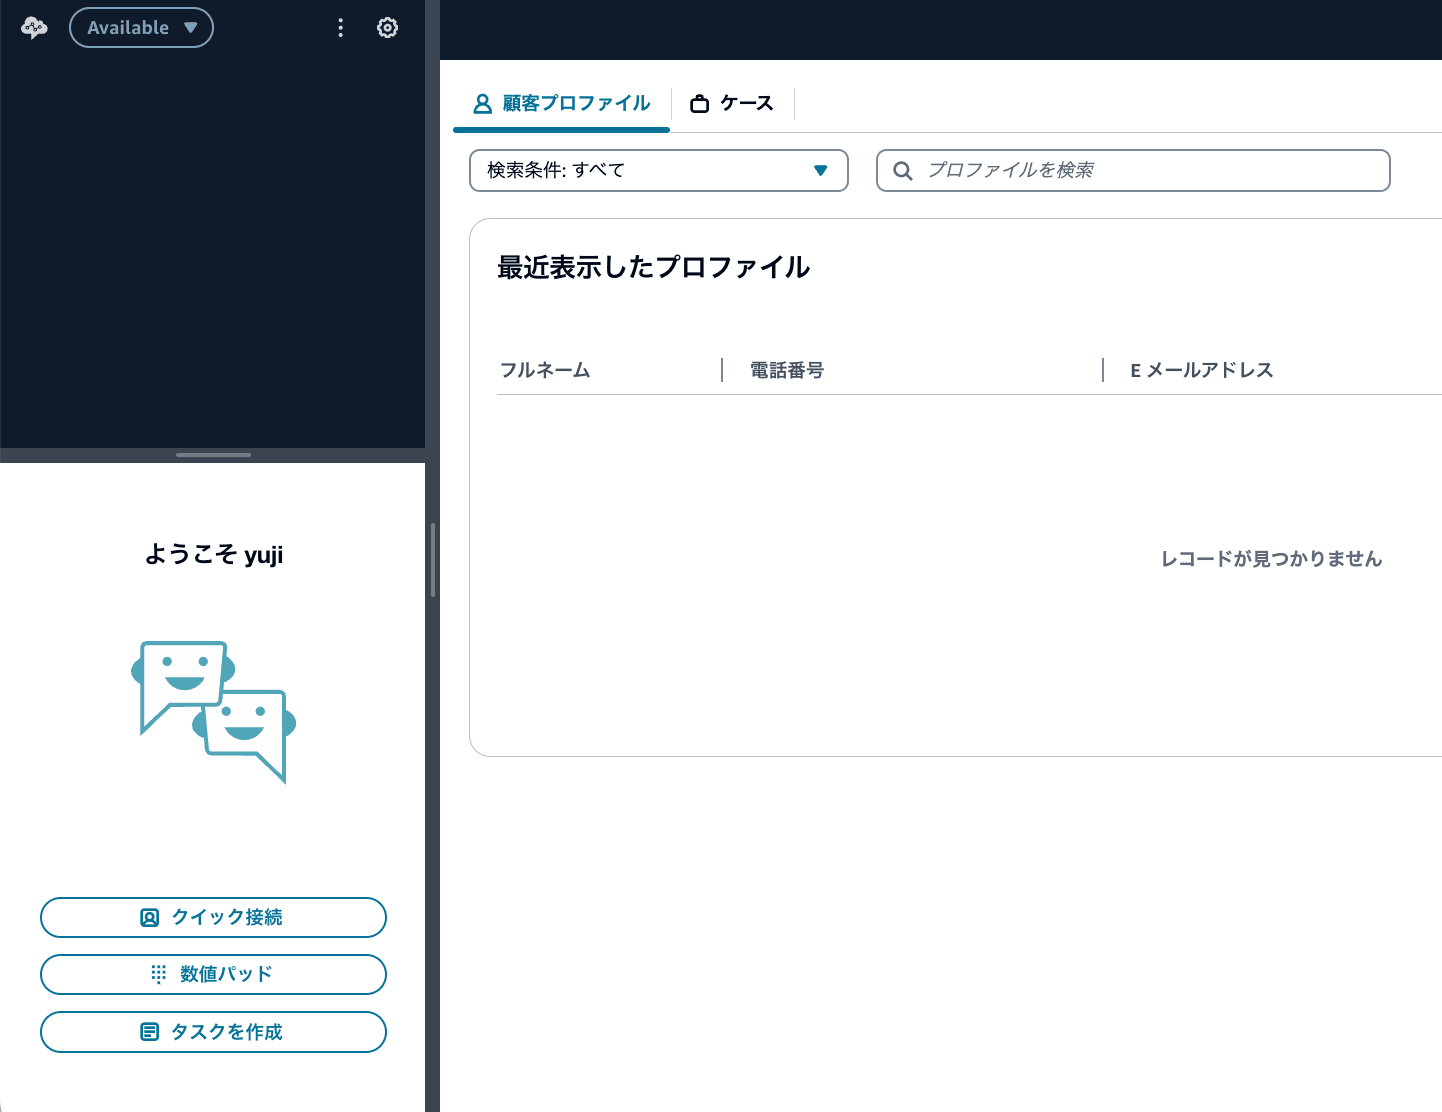Focus the プロファイルを検索 search field

coord(1133,170)
